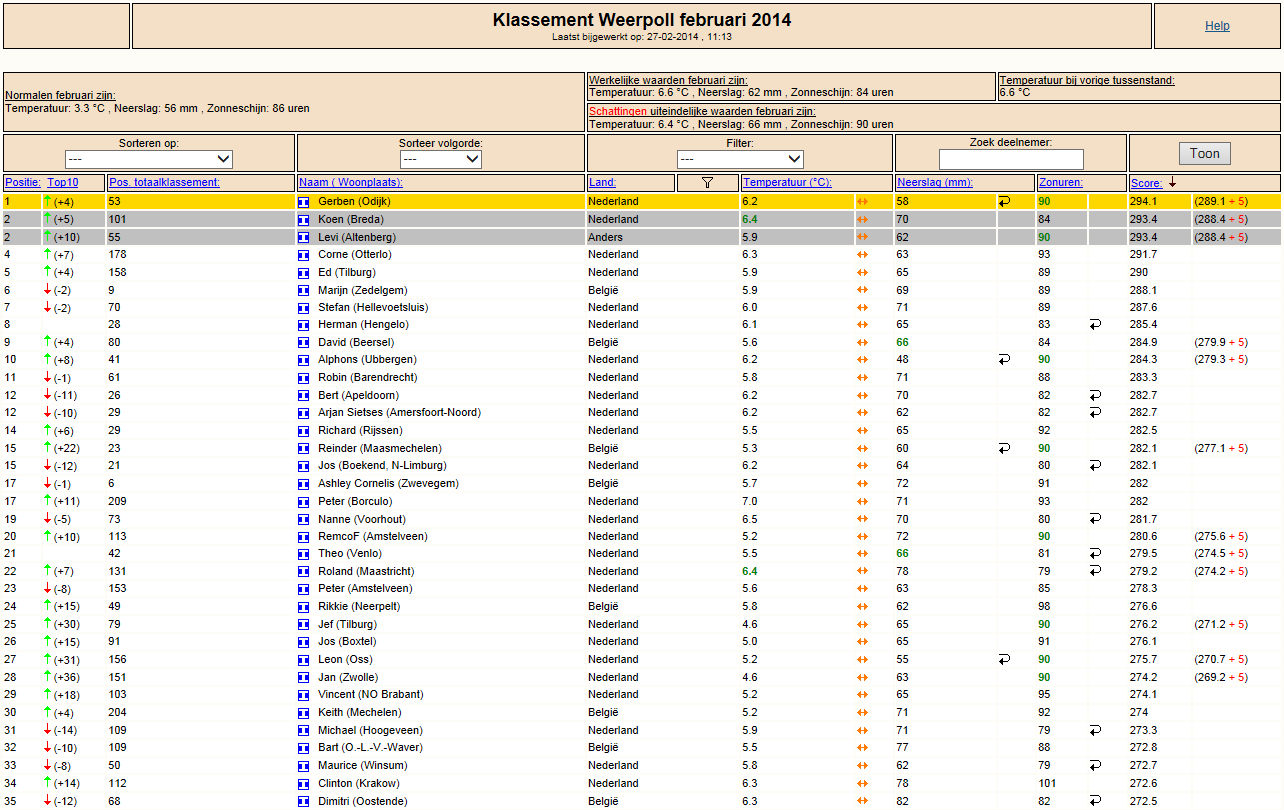Sort by Neerslag (mm) column header
This screenshot has height=810, width=1284.
(935, 183)
